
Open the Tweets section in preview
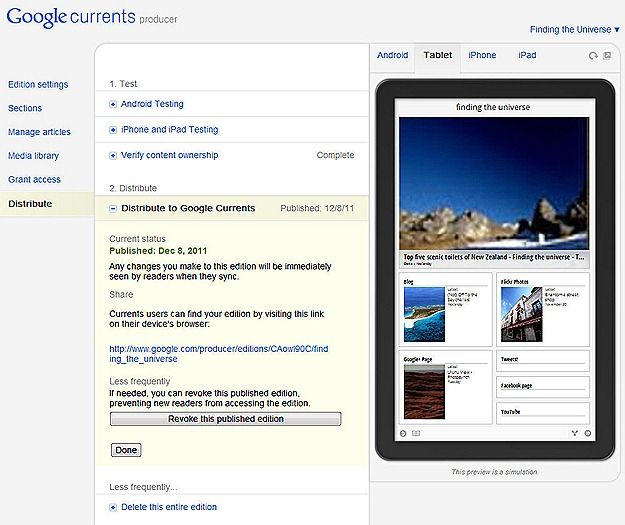pos(543,360)
